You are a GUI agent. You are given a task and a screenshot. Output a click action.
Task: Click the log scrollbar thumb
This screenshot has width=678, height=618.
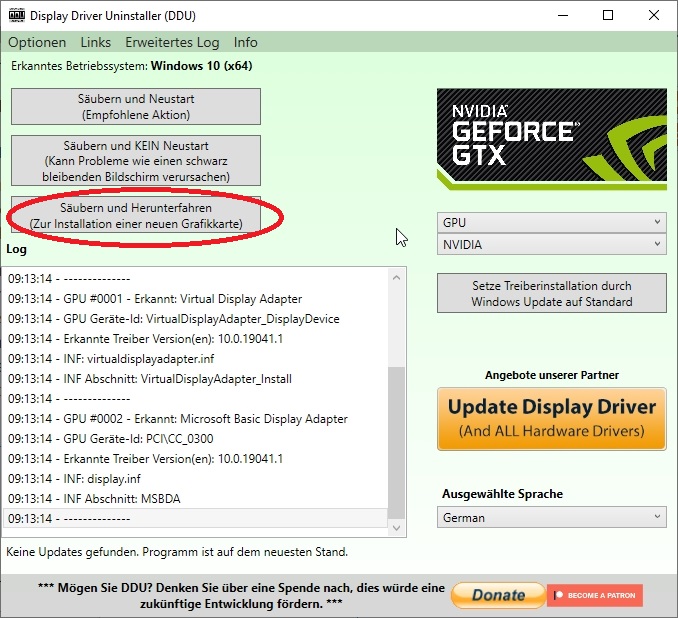(x=397, y=442)
